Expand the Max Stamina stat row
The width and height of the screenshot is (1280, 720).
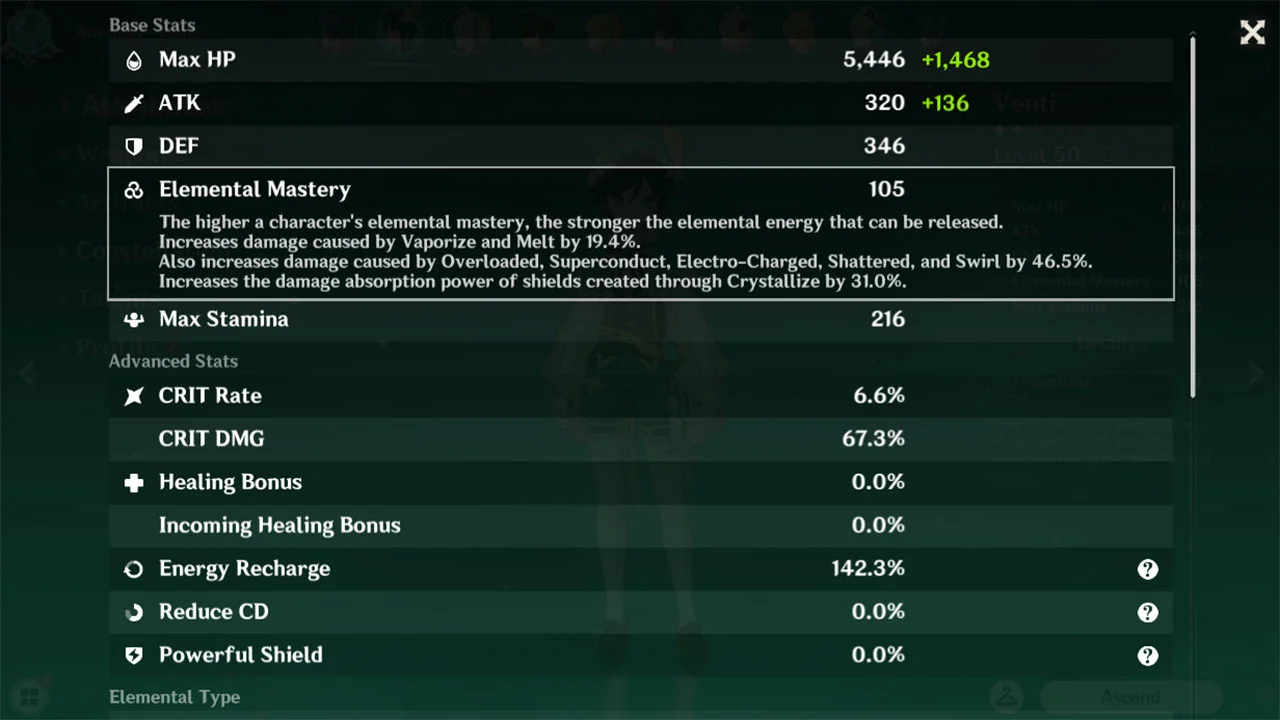click(x=640, y=320)
